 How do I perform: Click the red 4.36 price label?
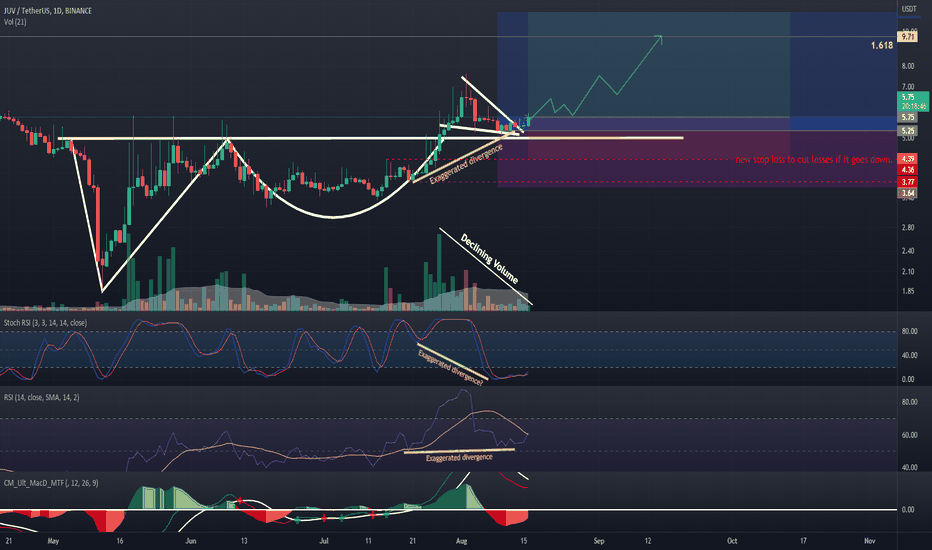click(908, 170)
